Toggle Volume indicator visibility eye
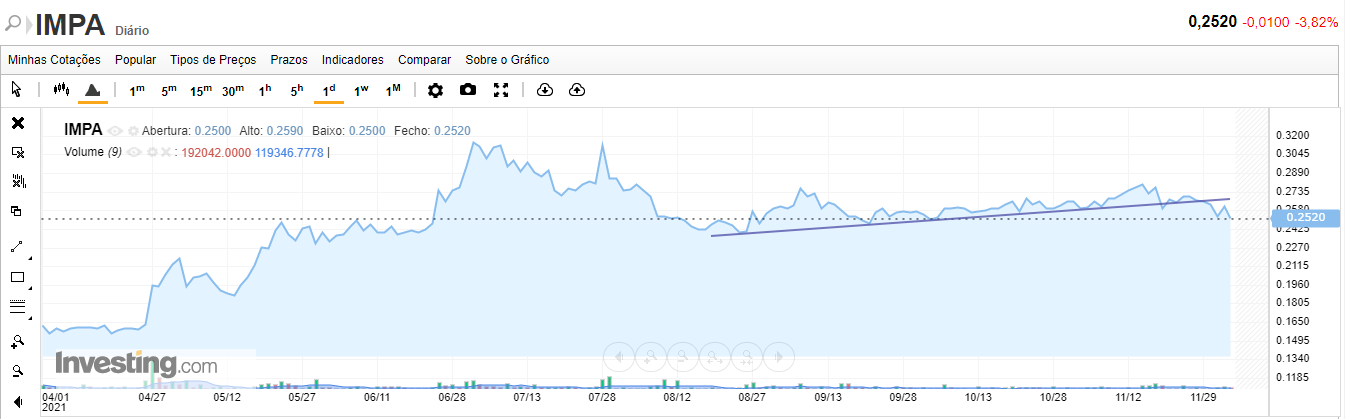The width and height of the screenshot is (1345, 419). (x=135, y=152)
